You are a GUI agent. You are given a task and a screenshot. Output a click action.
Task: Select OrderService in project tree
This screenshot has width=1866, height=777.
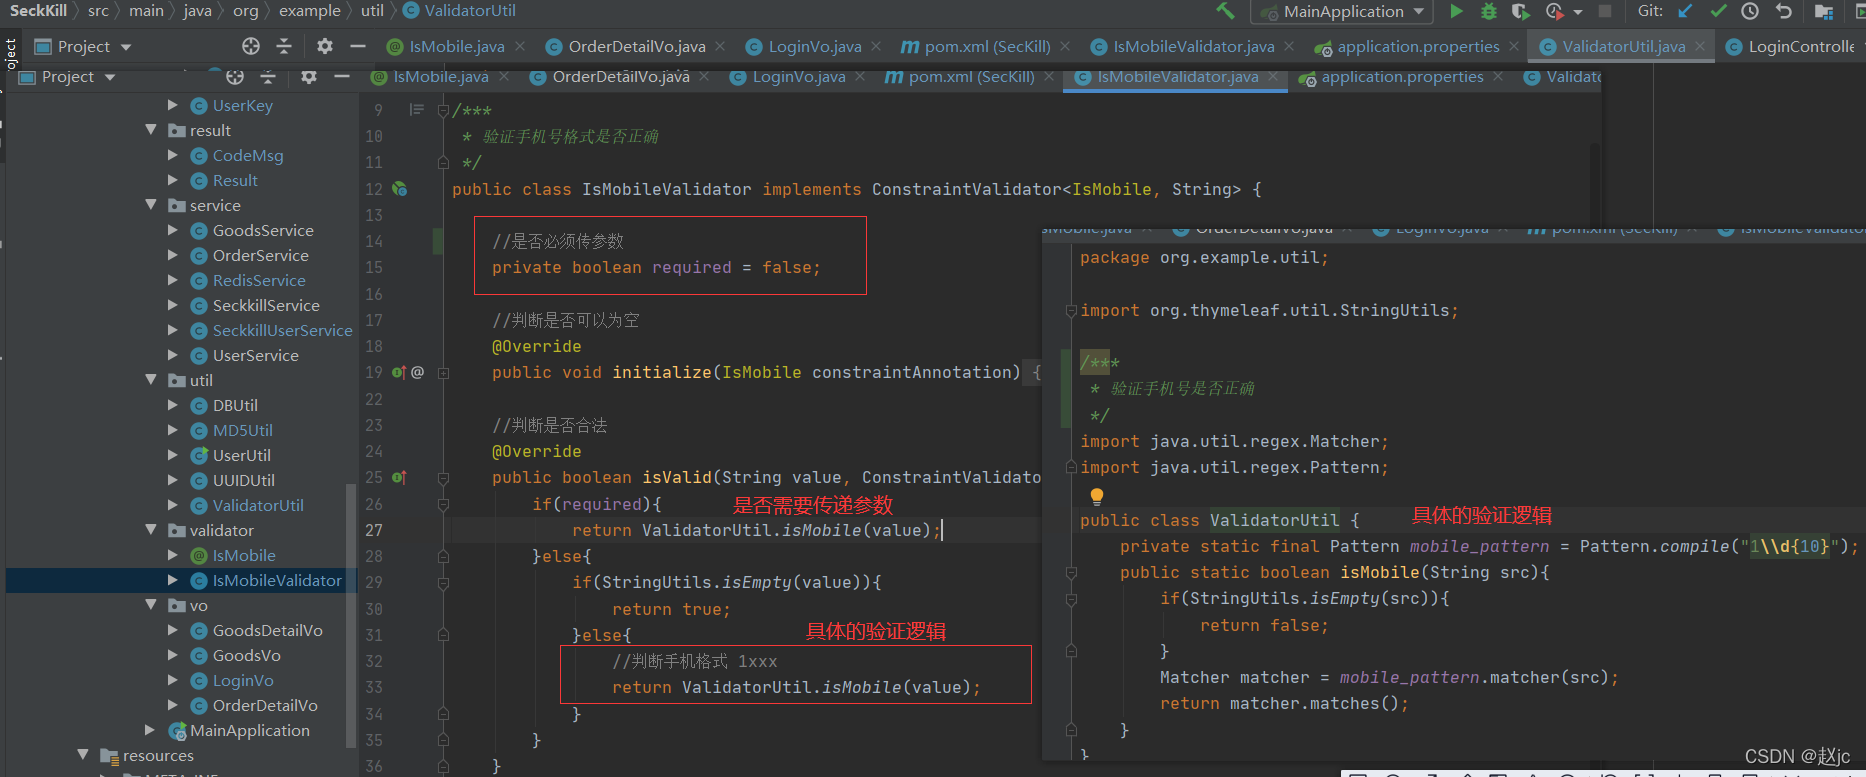pyautogui.click(x=260, y=255)
